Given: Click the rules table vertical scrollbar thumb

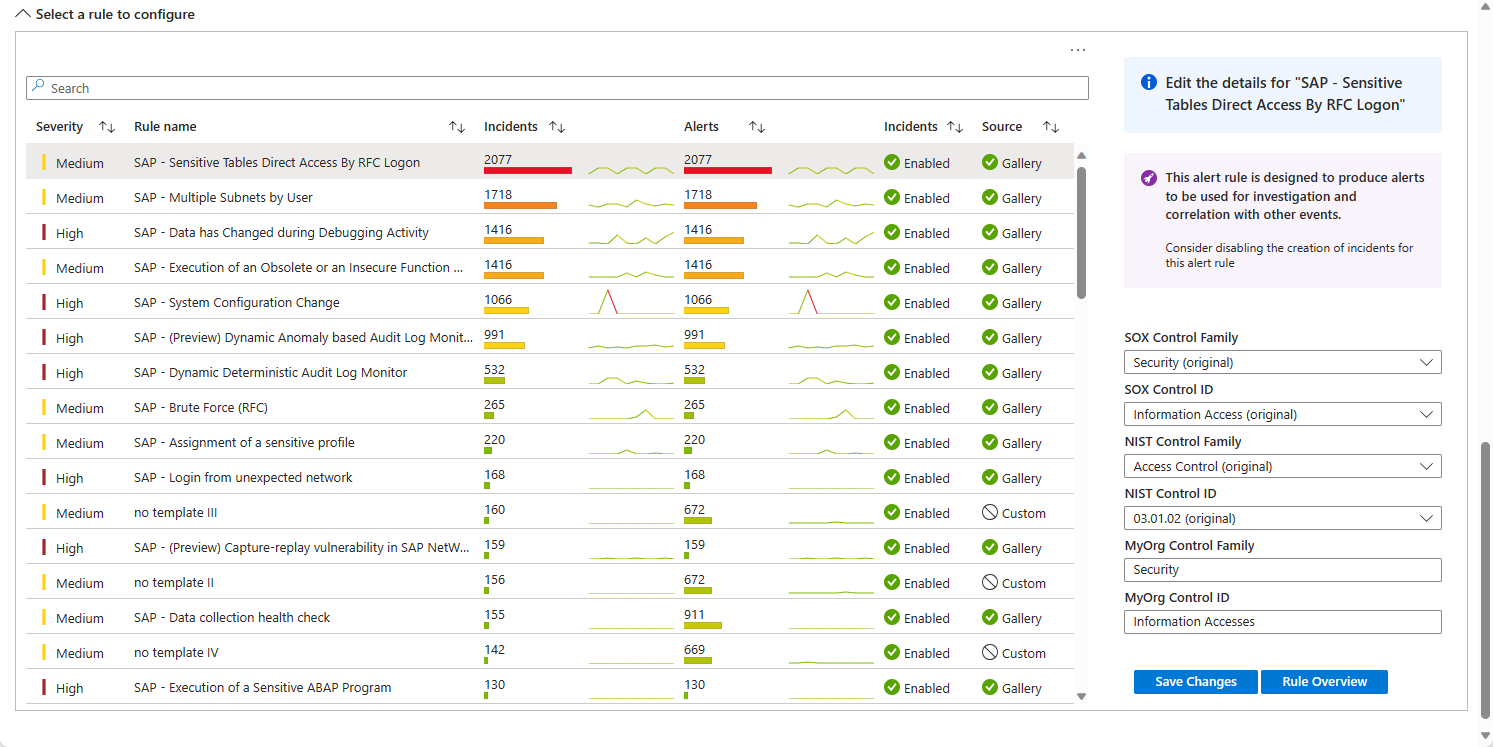Looking at the screenshot, I should [1081, 230].
